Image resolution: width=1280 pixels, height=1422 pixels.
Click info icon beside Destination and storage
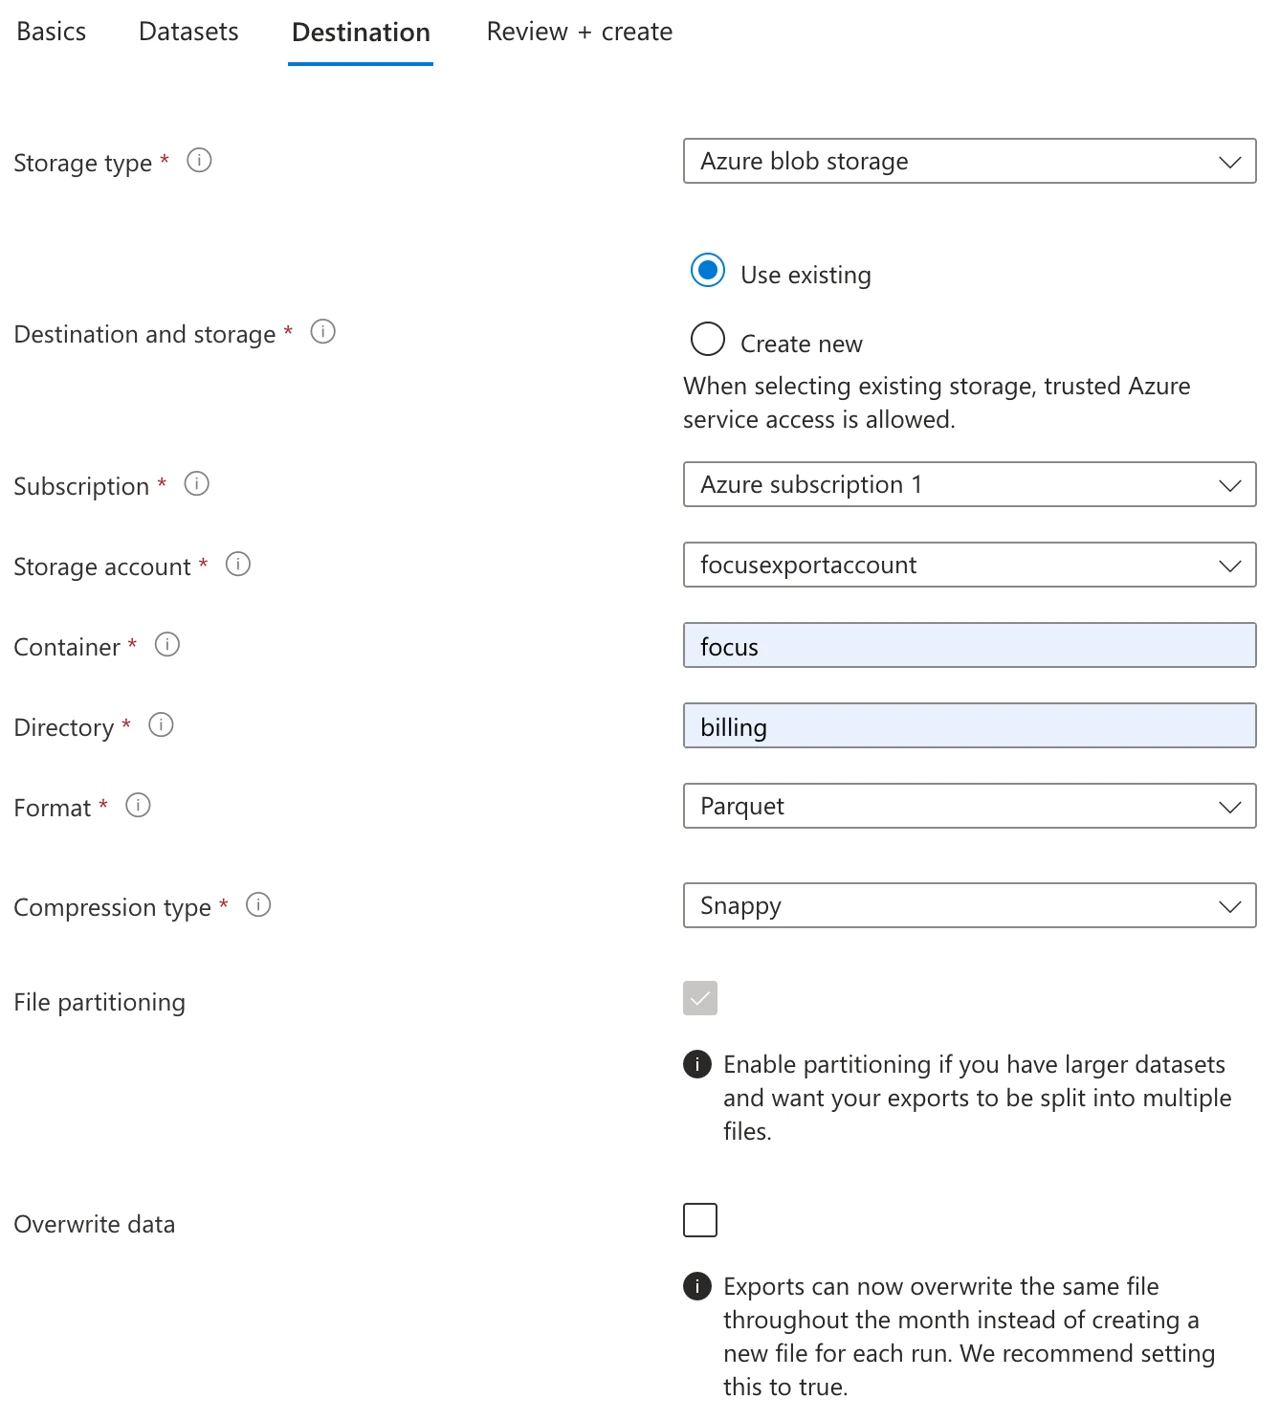click(323, 331)
